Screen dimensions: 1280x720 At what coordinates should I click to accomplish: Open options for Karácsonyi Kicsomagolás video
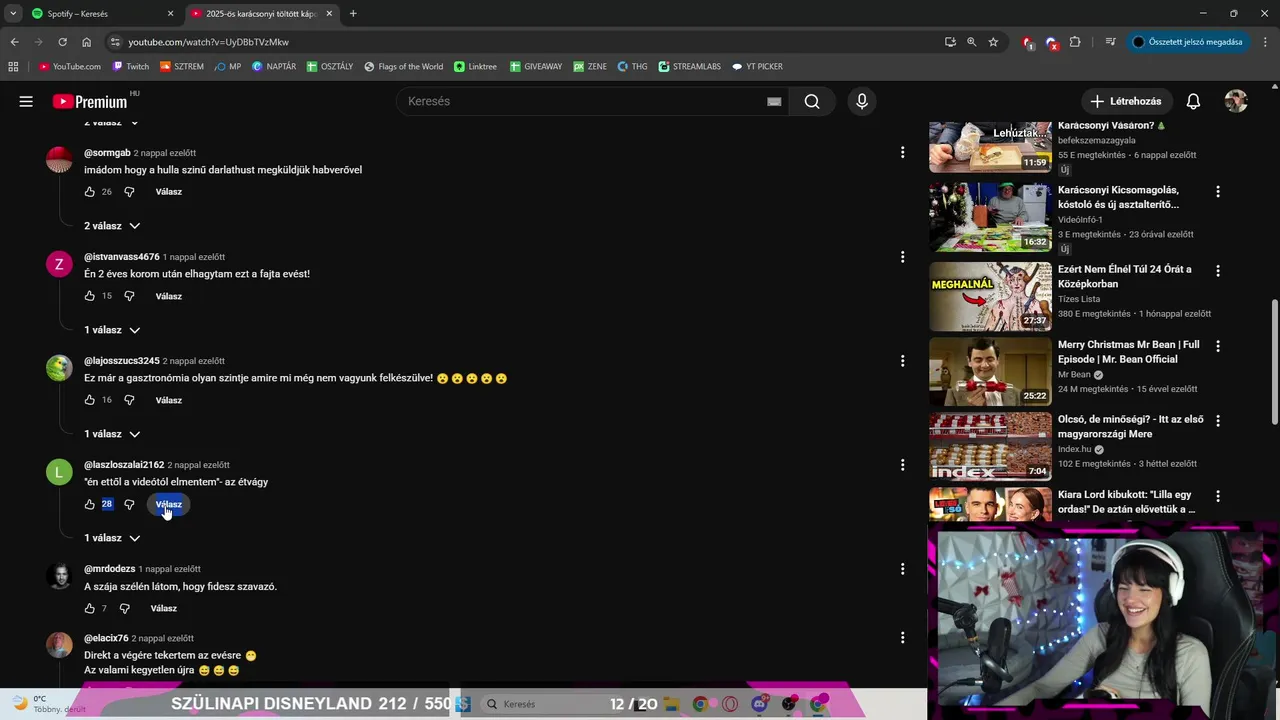(1217, 192)
